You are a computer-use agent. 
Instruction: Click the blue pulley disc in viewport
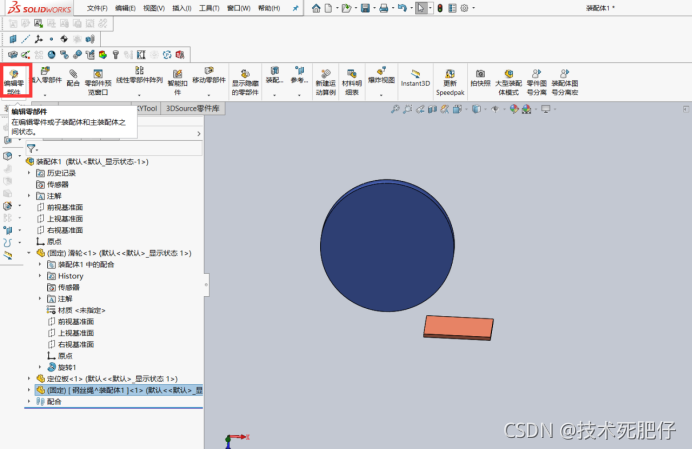(x=387, y=245)
